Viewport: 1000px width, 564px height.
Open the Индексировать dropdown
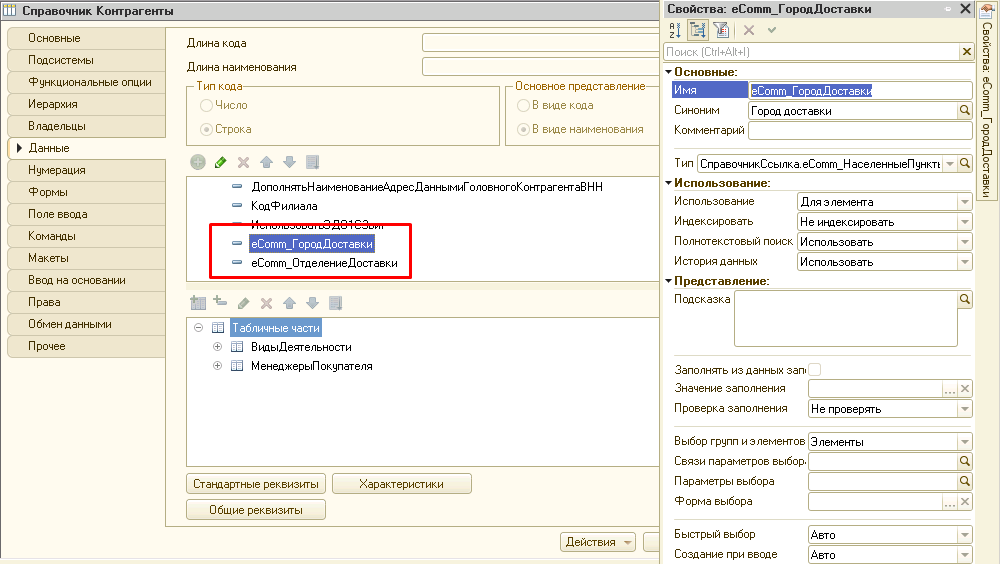tap(964, 222)
